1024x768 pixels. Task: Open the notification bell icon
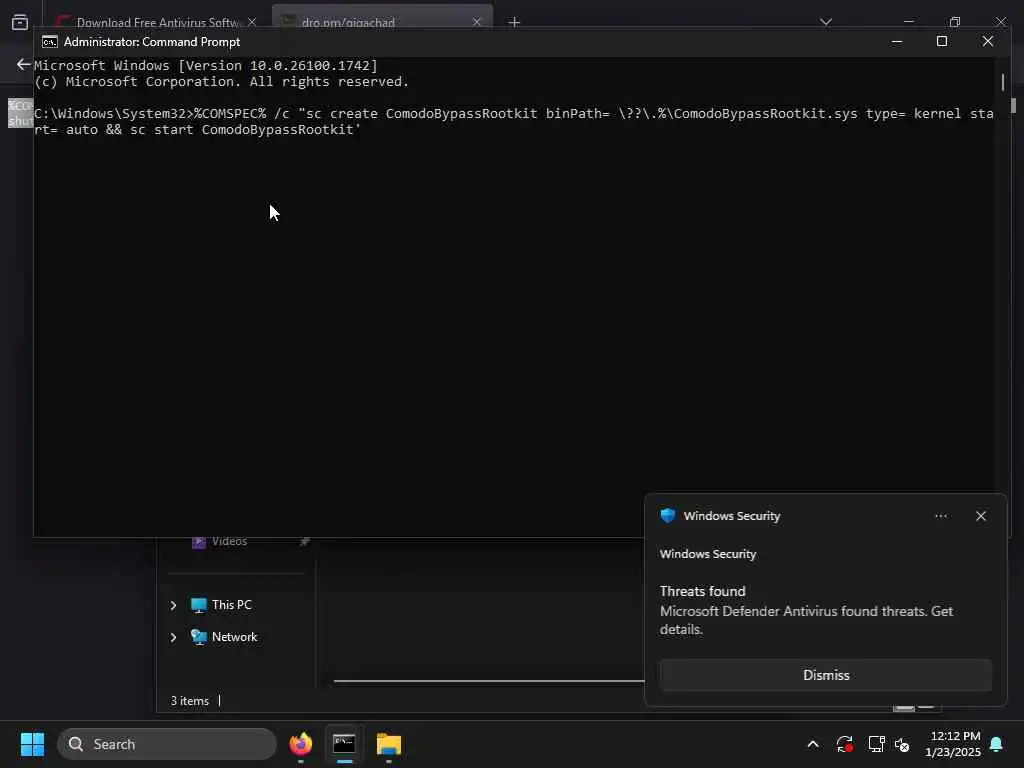click(x=997, y=744)
